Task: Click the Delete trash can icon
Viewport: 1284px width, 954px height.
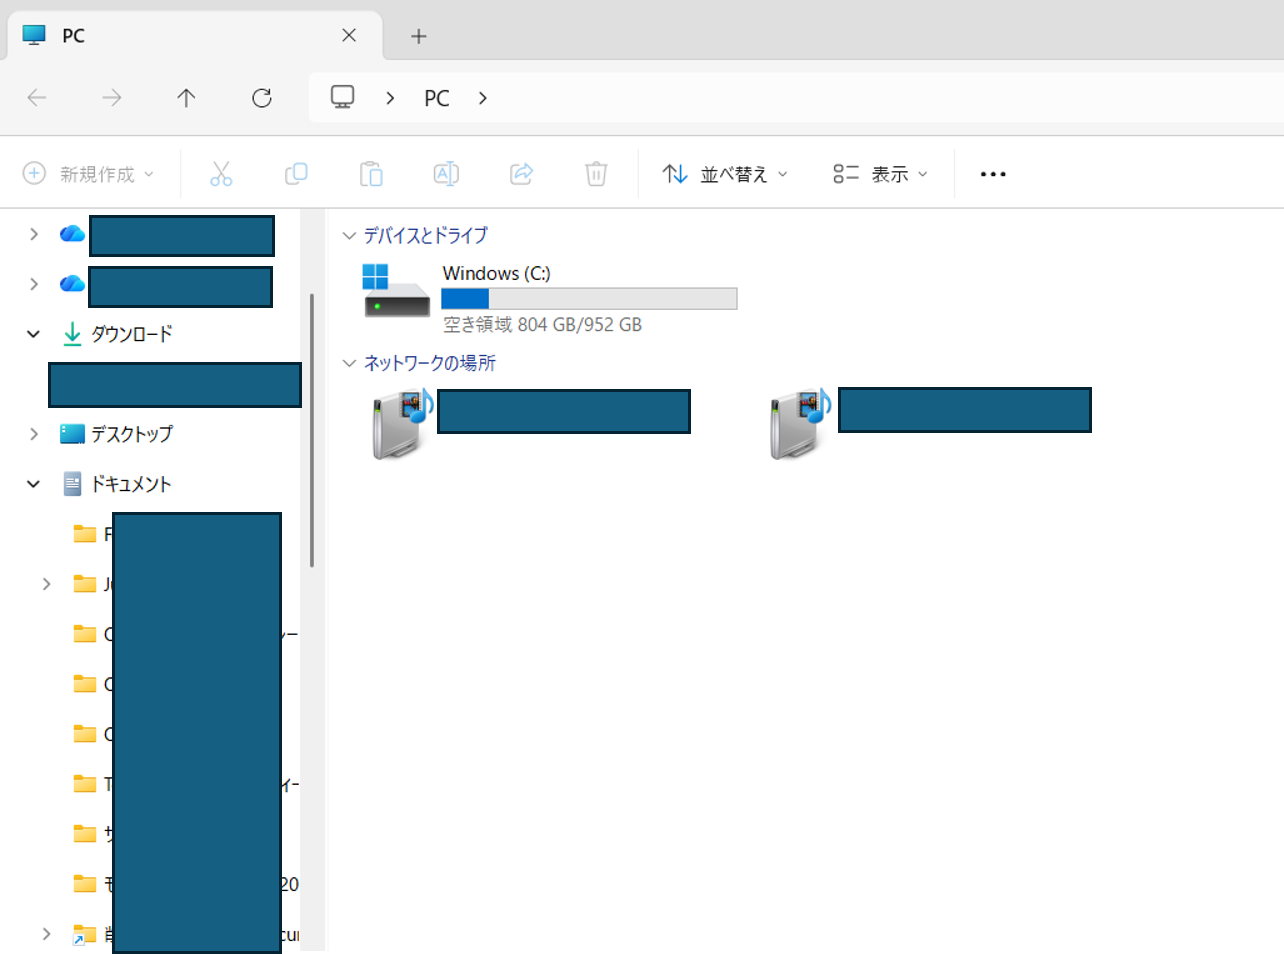Action: [596, 174]
